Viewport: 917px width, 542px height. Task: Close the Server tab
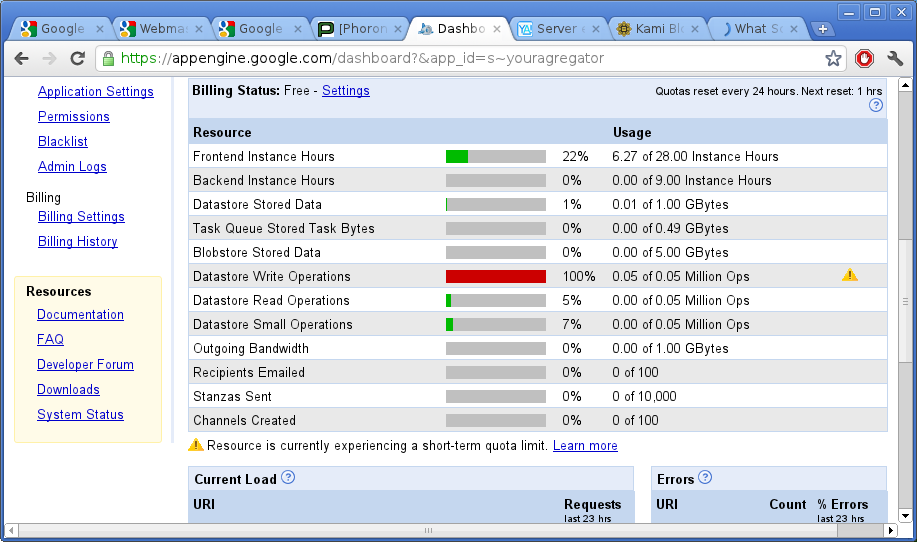point(595,29)
